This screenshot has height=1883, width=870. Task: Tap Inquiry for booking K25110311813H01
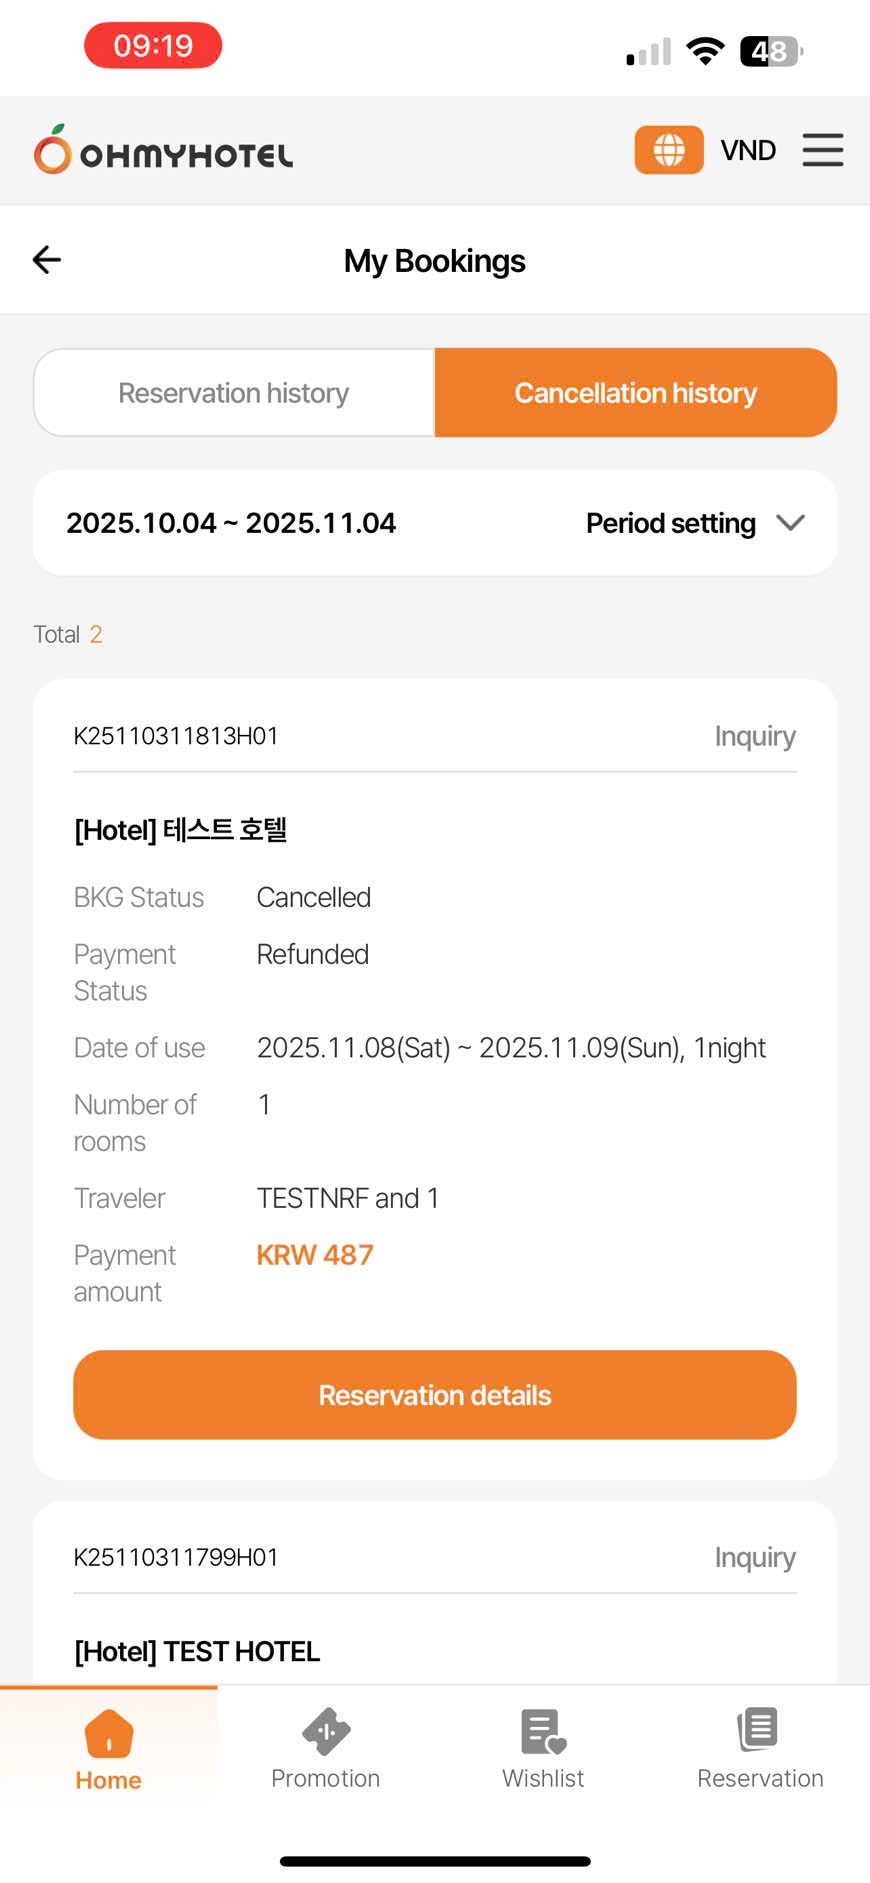coord(755,736)
